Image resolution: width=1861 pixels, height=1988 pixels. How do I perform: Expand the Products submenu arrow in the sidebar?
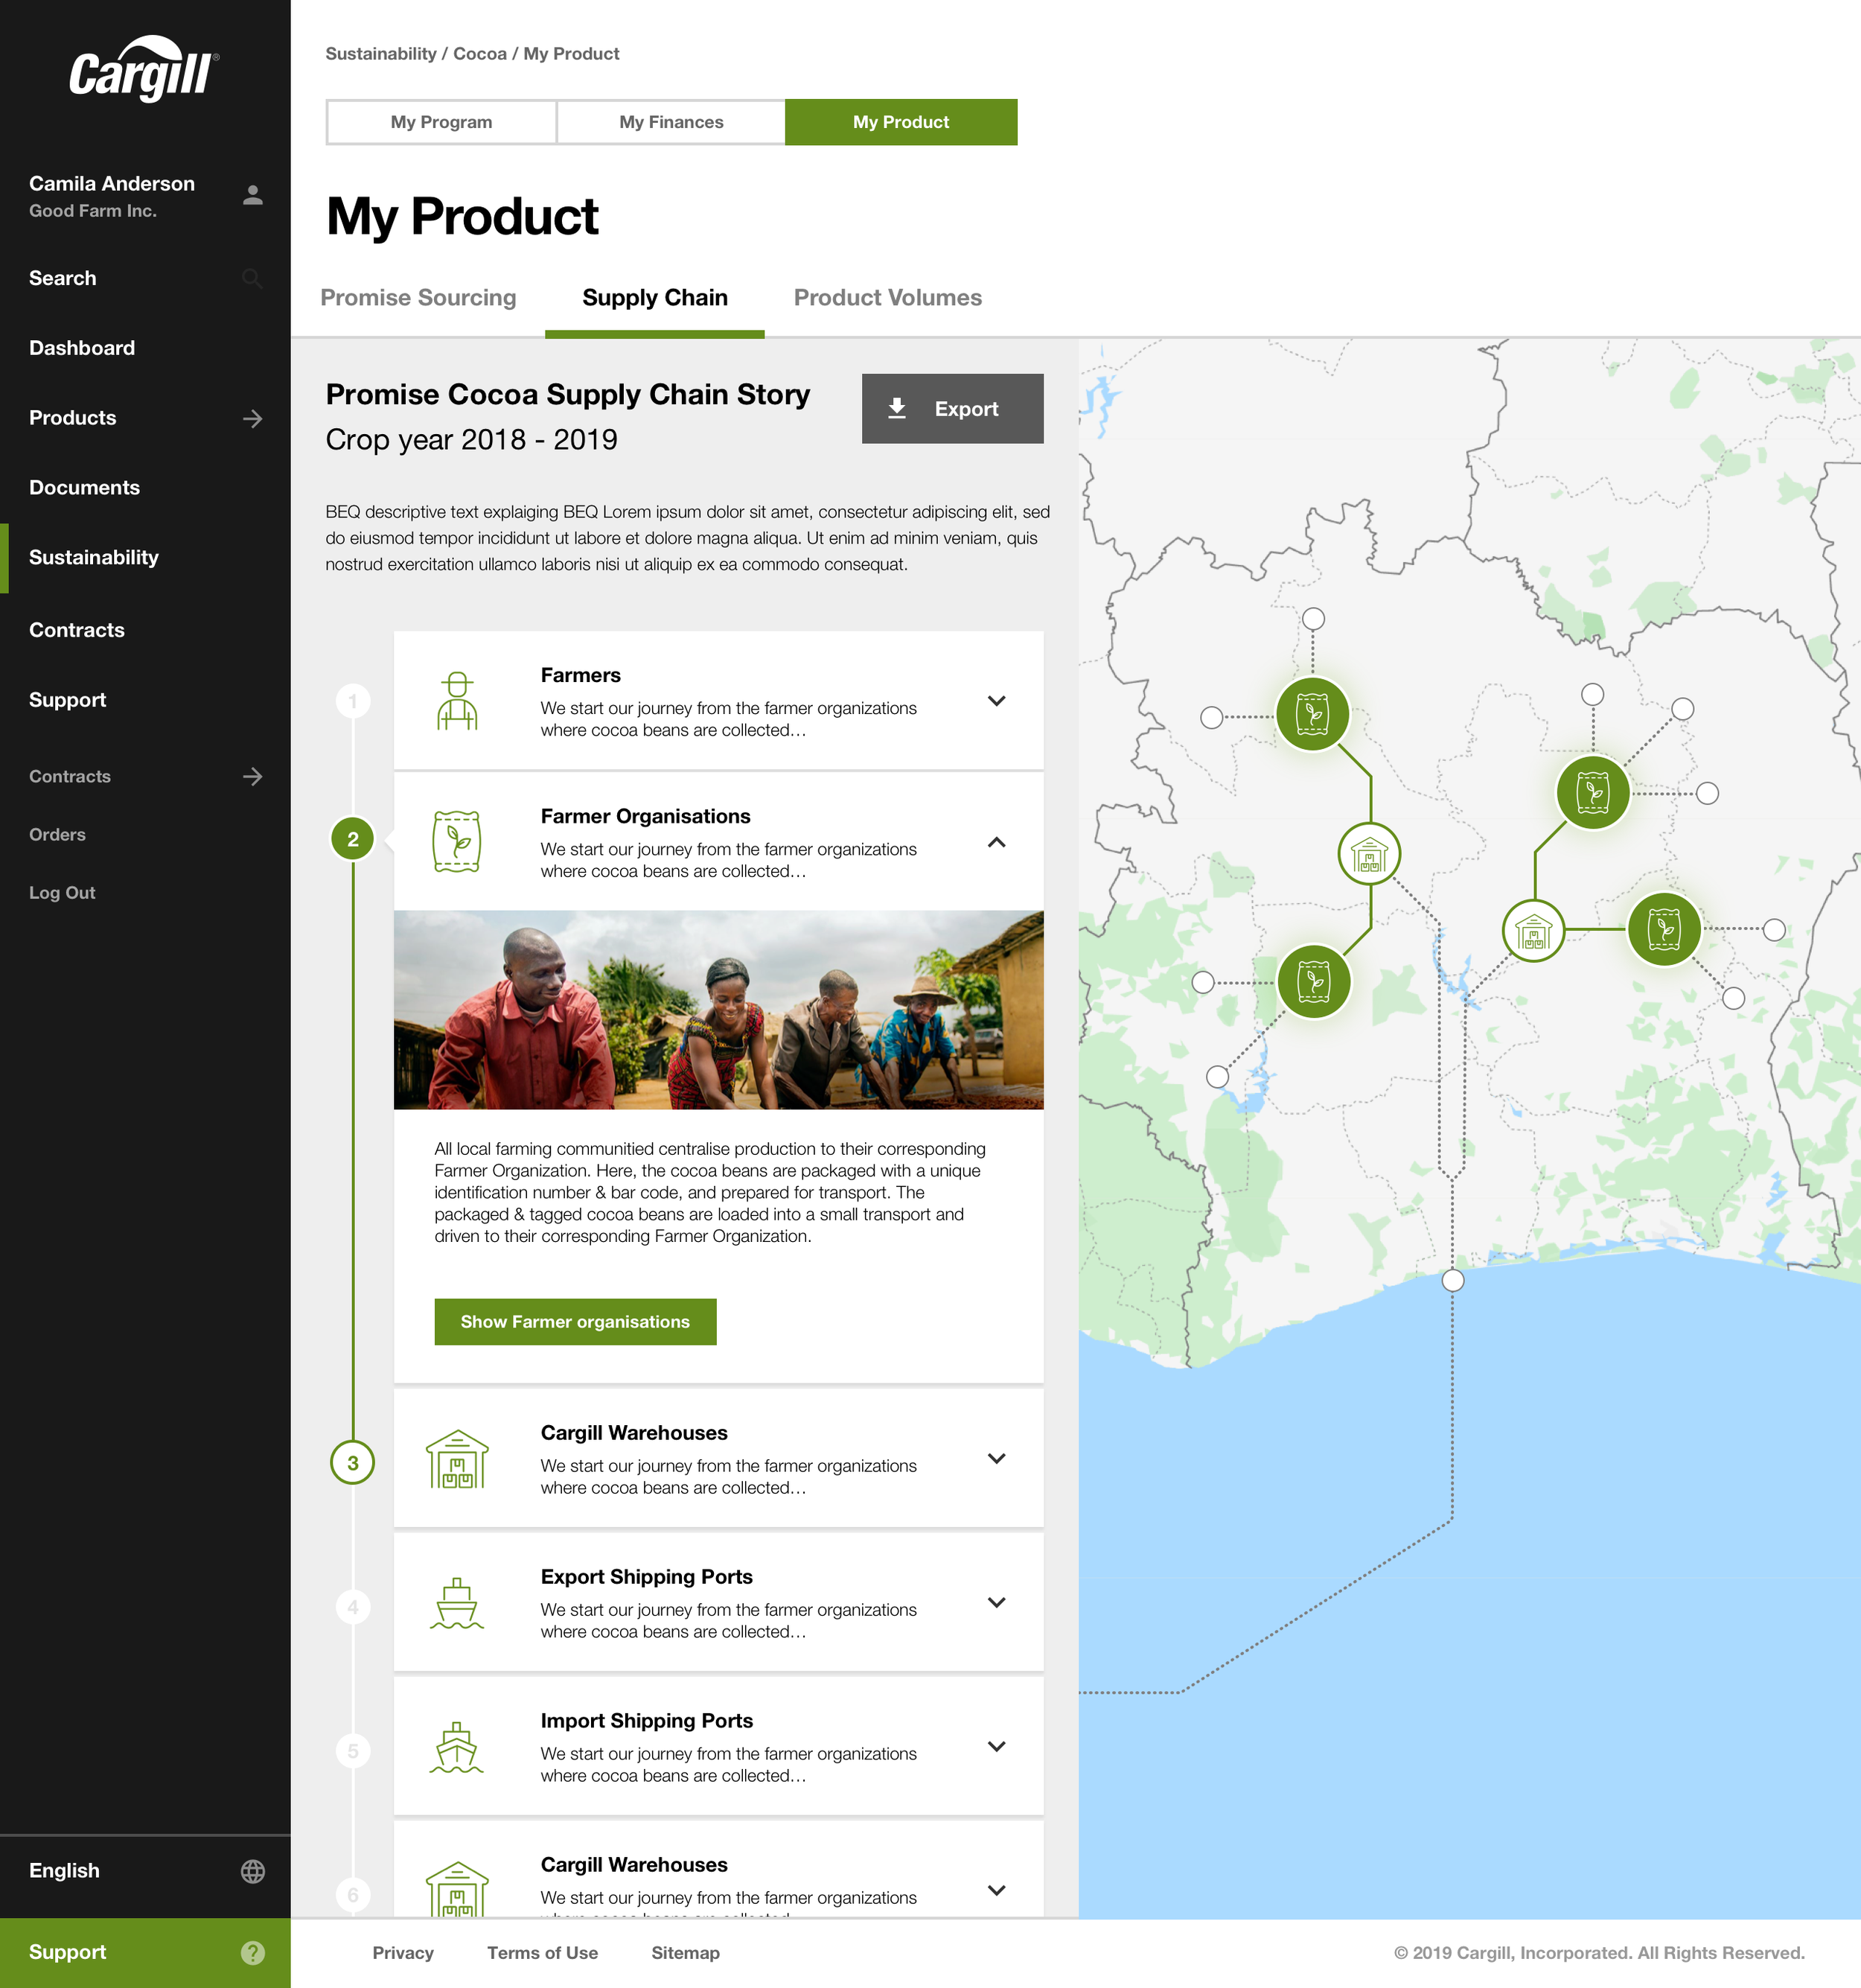click(x=253, y=418)
